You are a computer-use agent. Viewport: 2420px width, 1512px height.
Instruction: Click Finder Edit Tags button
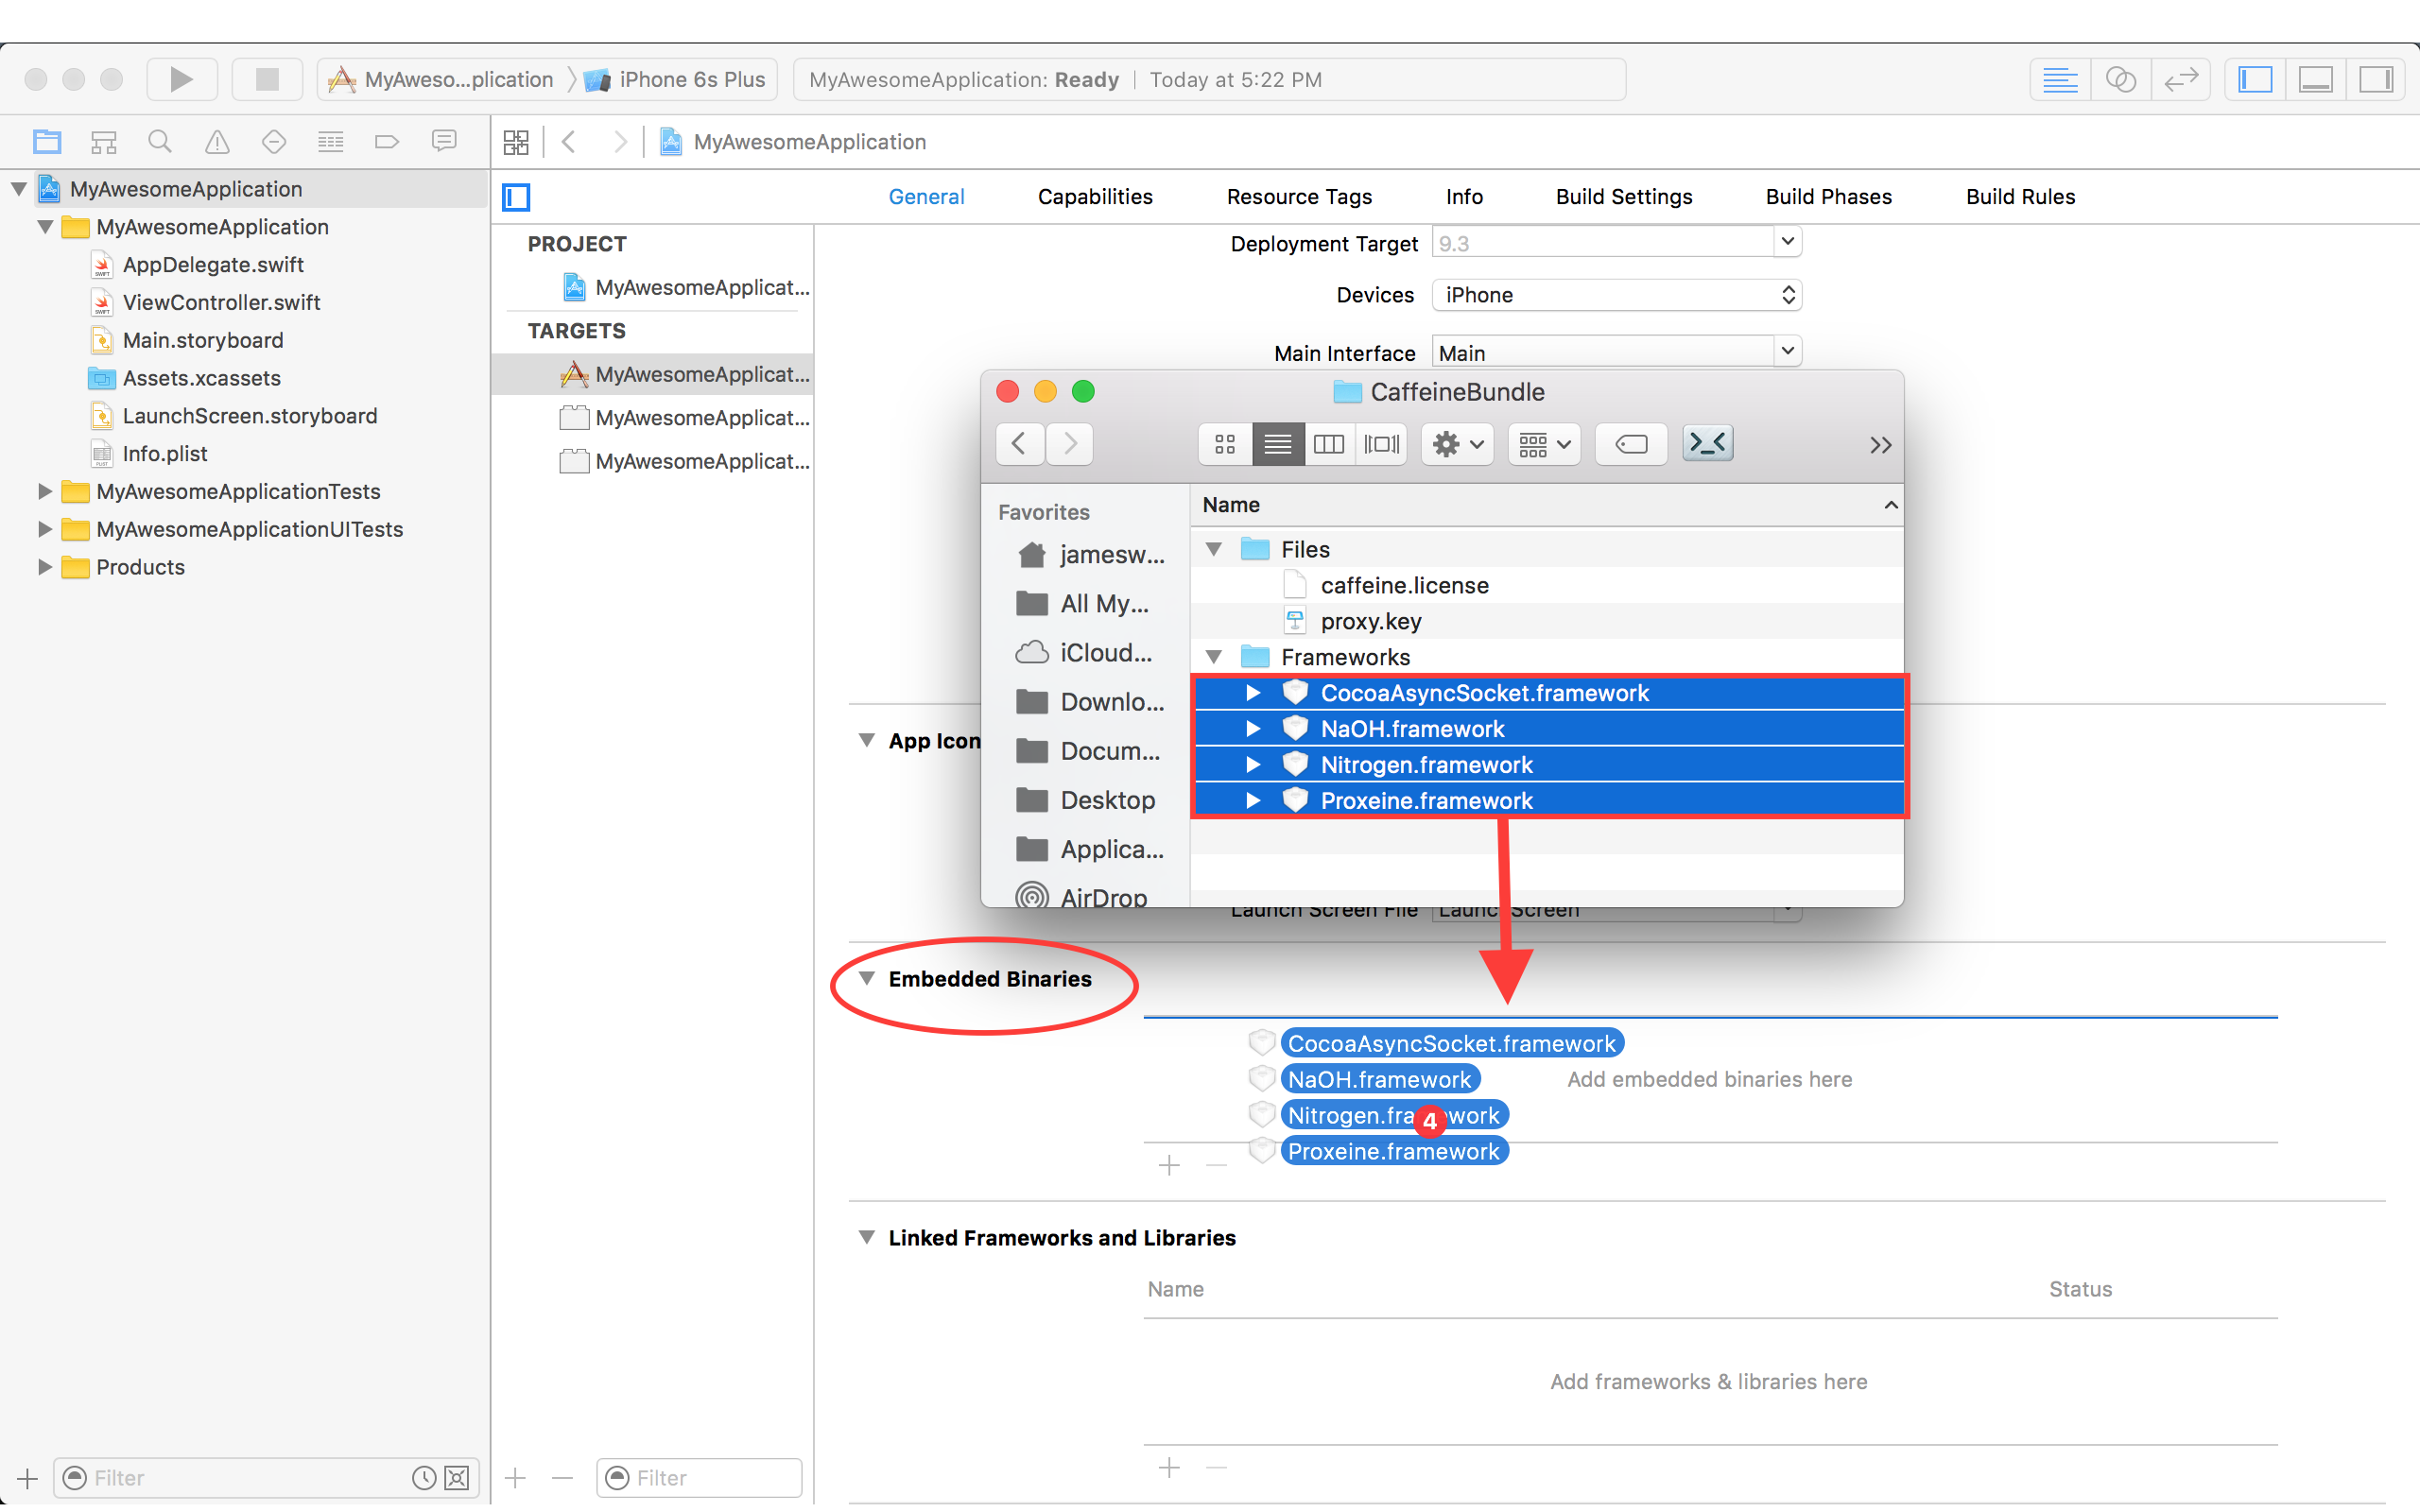[1631, 444]
